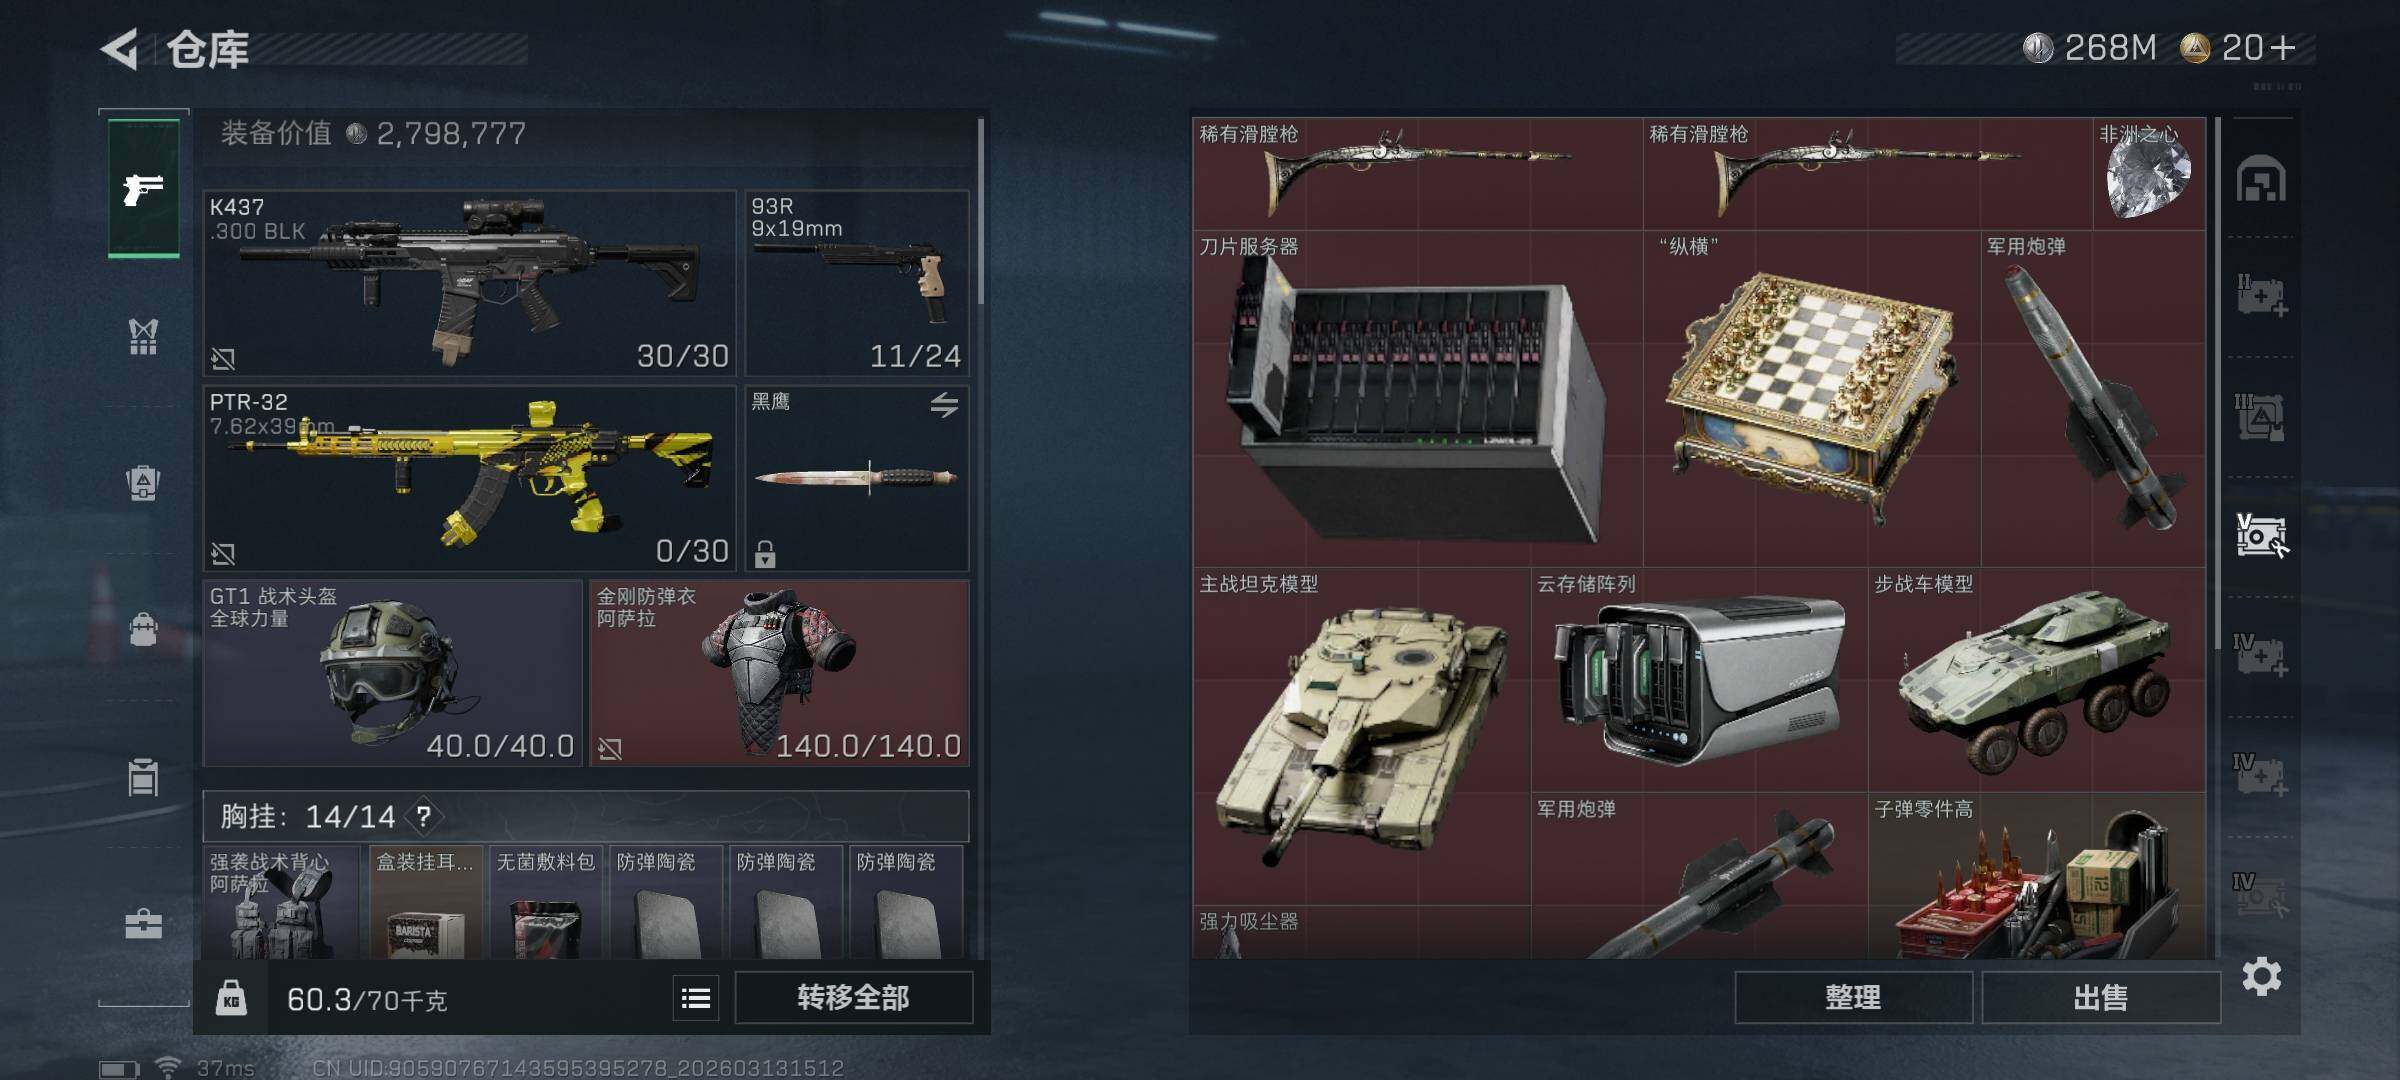
Task: Open the briefcase safe-box sidebar icon
Action: click(143, 924)
